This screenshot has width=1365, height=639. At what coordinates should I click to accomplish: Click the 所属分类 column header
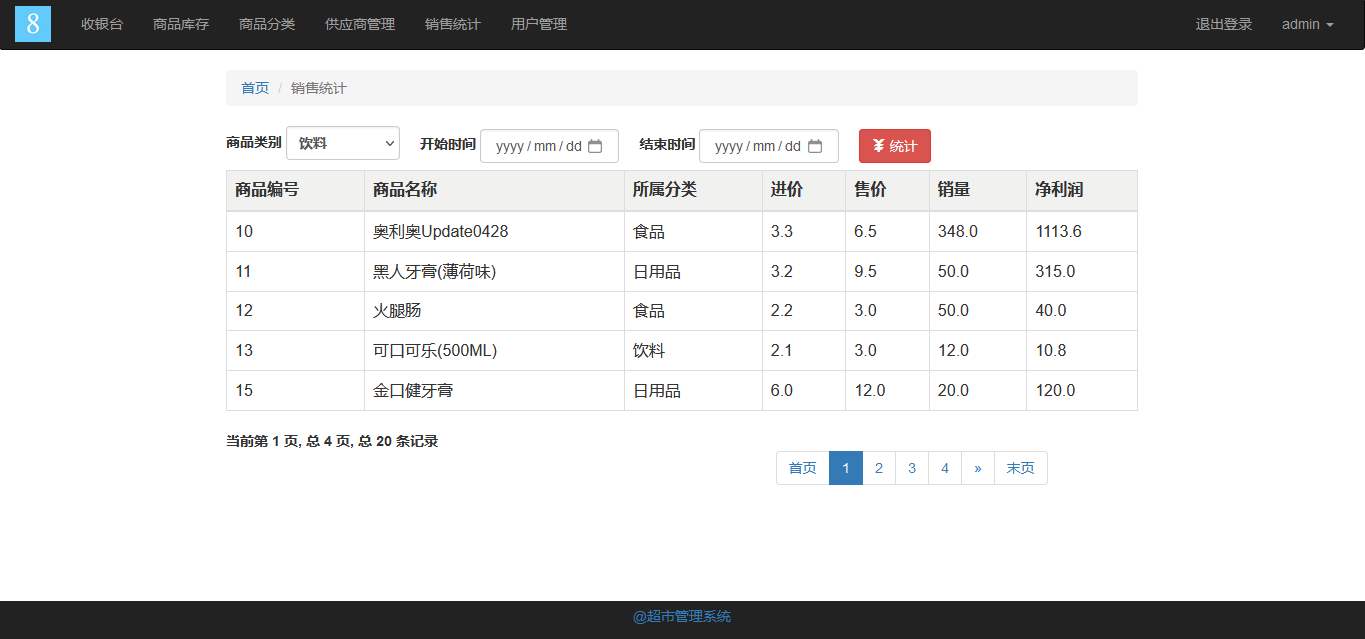[693, 190]
